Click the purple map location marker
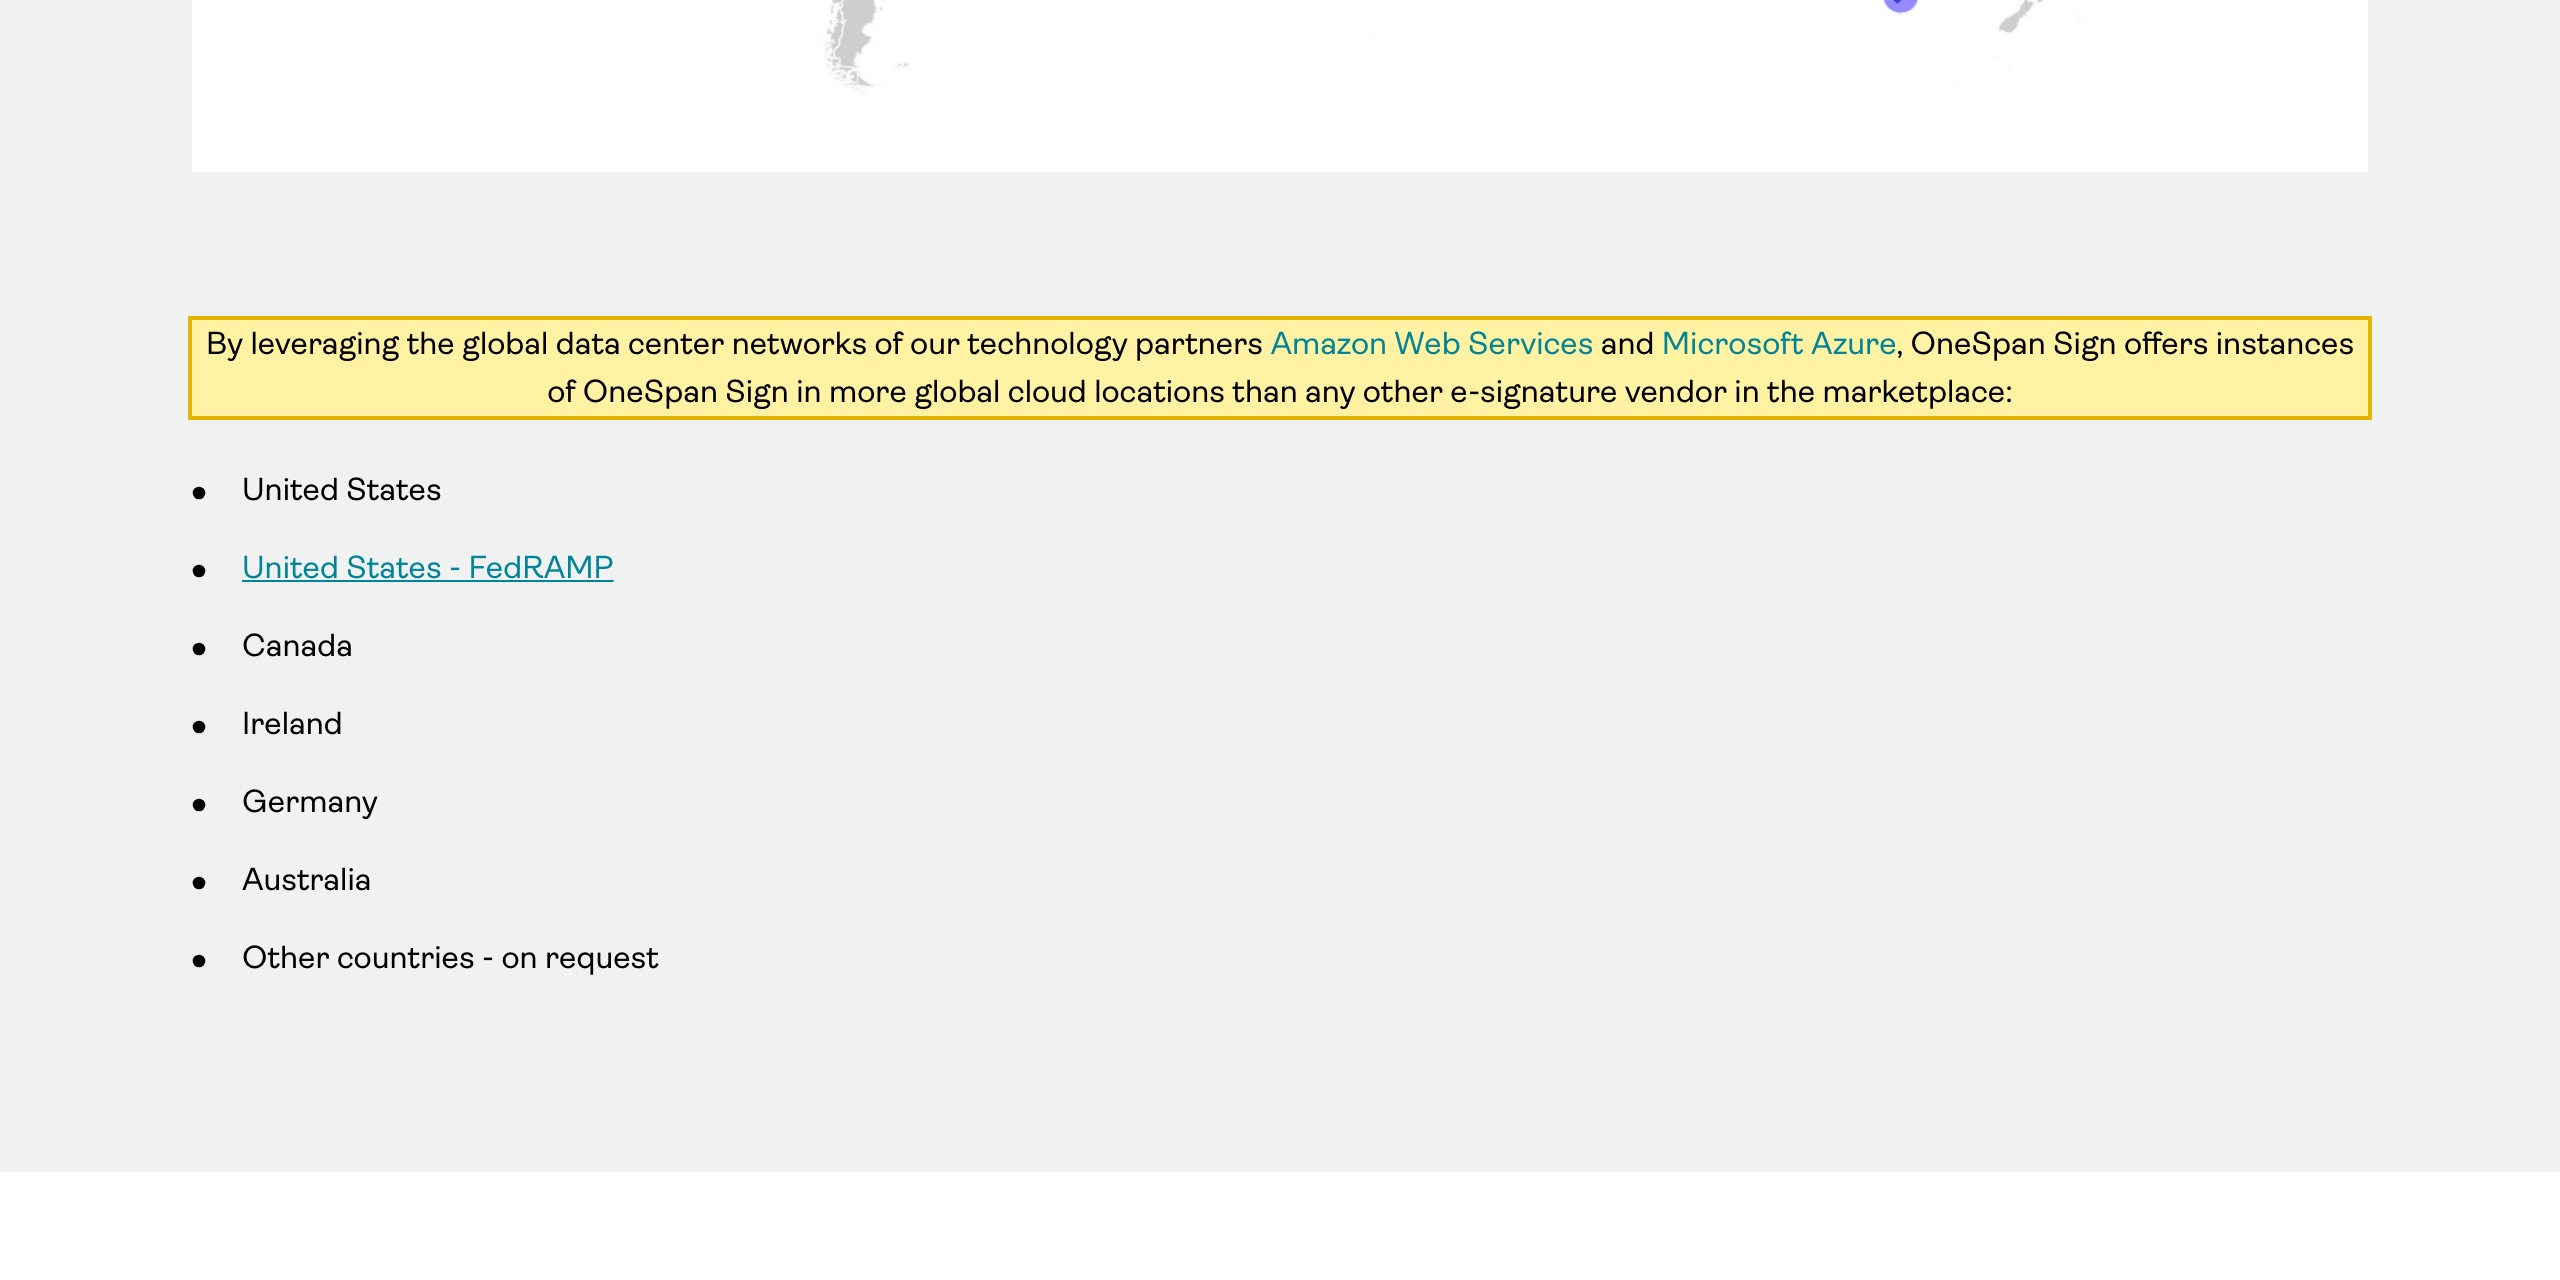The height and width of the screenshot is (1280, 2560). tap(1900, 4)
